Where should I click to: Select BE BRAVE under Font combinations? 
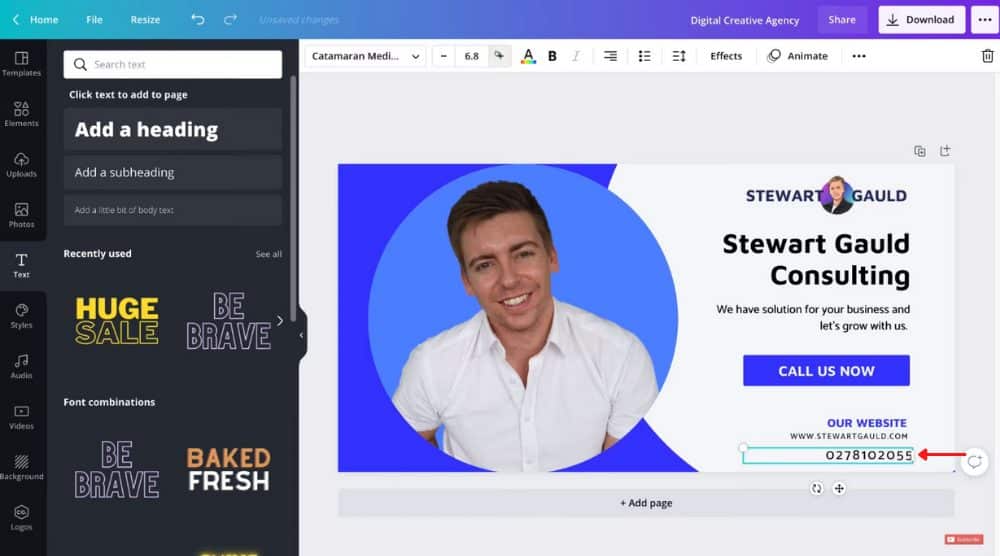[x=117, y=469]
